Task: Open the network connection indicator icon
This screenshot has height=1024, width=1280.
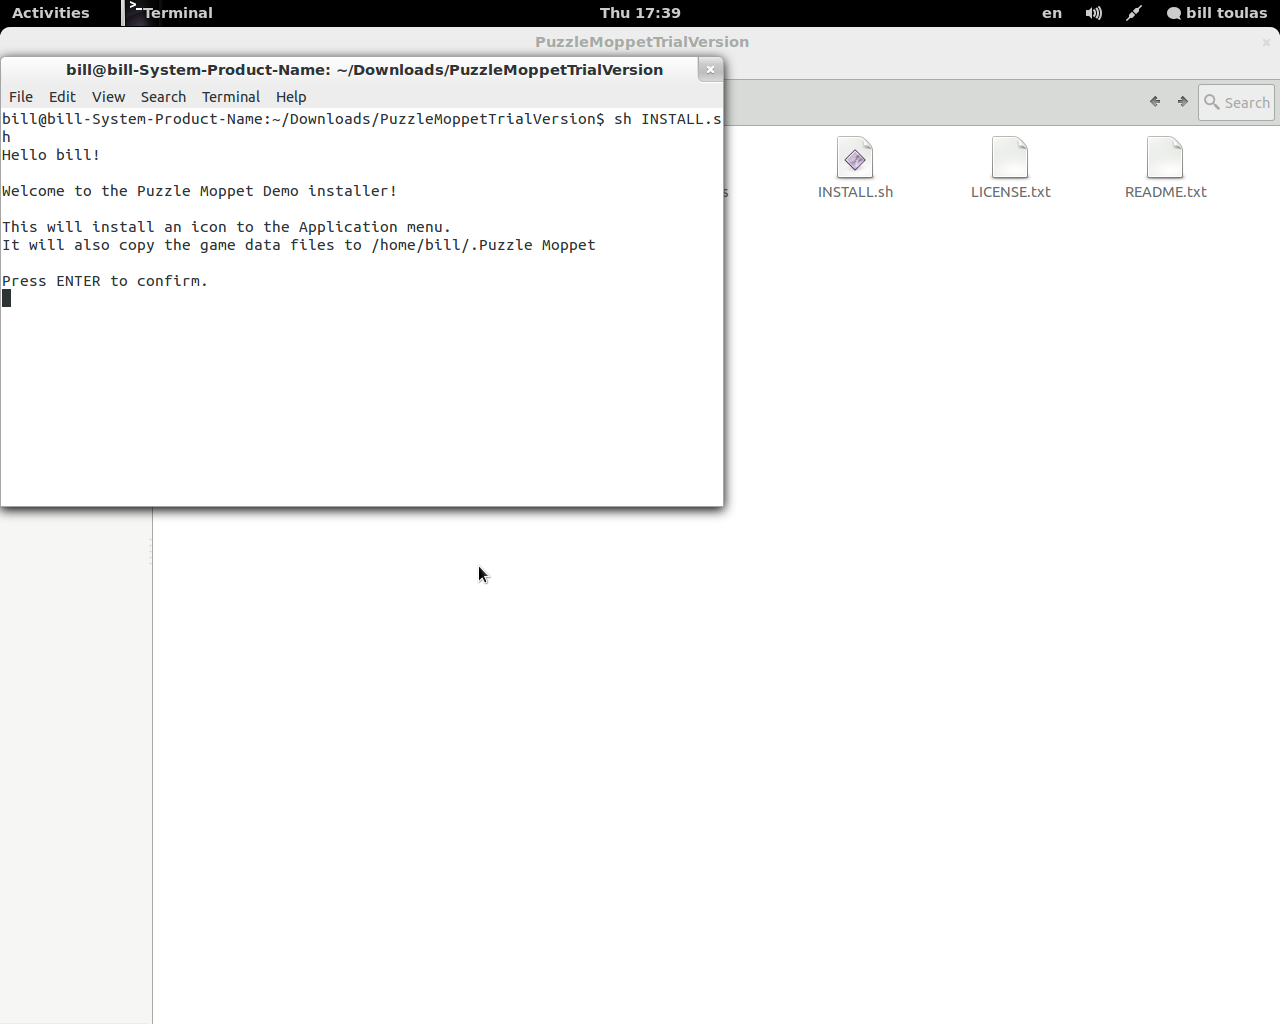Action: 1134,13
